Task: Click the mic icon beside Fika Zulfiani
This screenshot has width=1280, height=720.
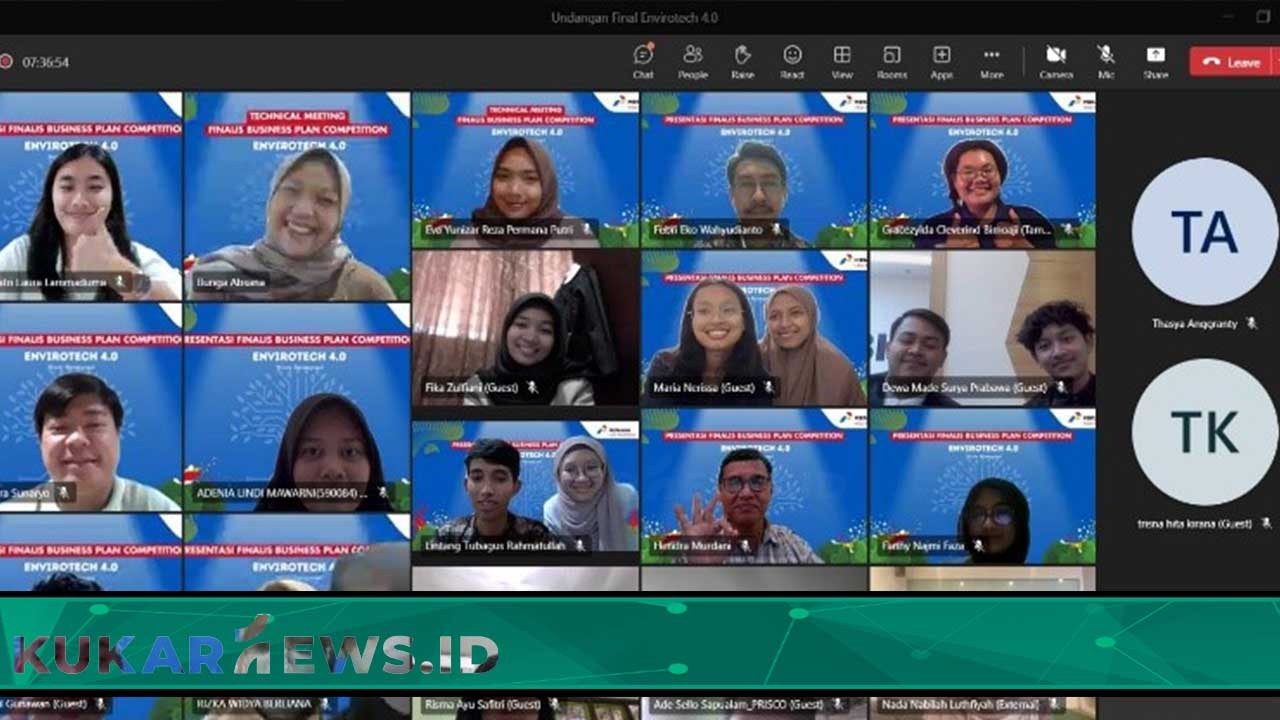Action: 532,388
